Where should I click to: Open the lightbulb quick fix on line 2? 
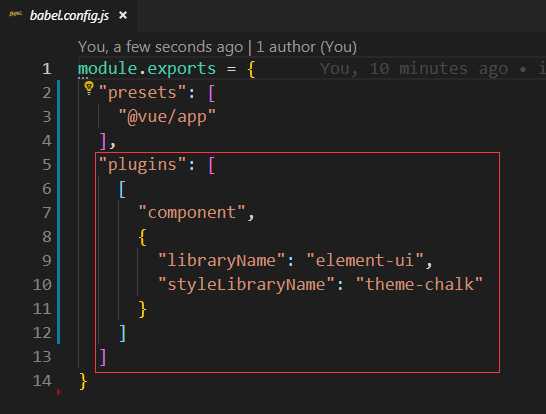point(89,88)
